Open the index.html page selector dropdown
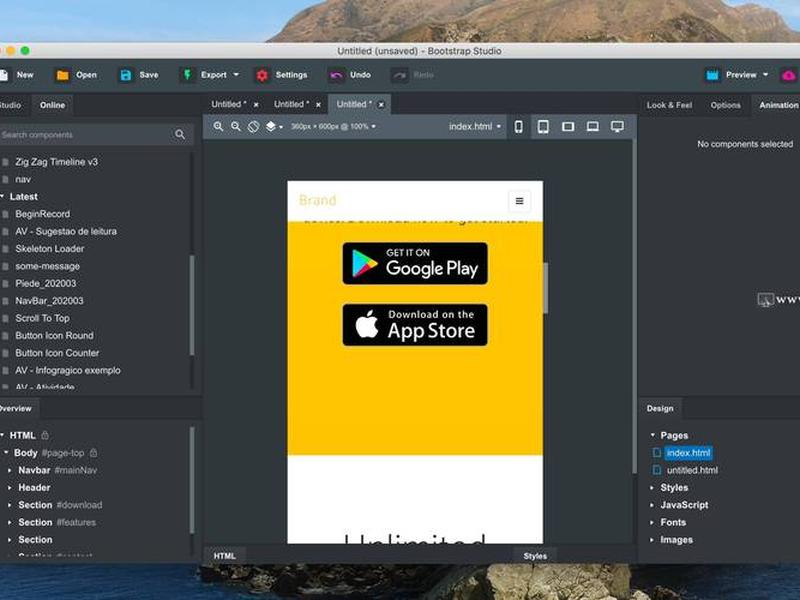The width and height of the screenshot is (800, 600). pyautogui.click(x=474, y=127)
